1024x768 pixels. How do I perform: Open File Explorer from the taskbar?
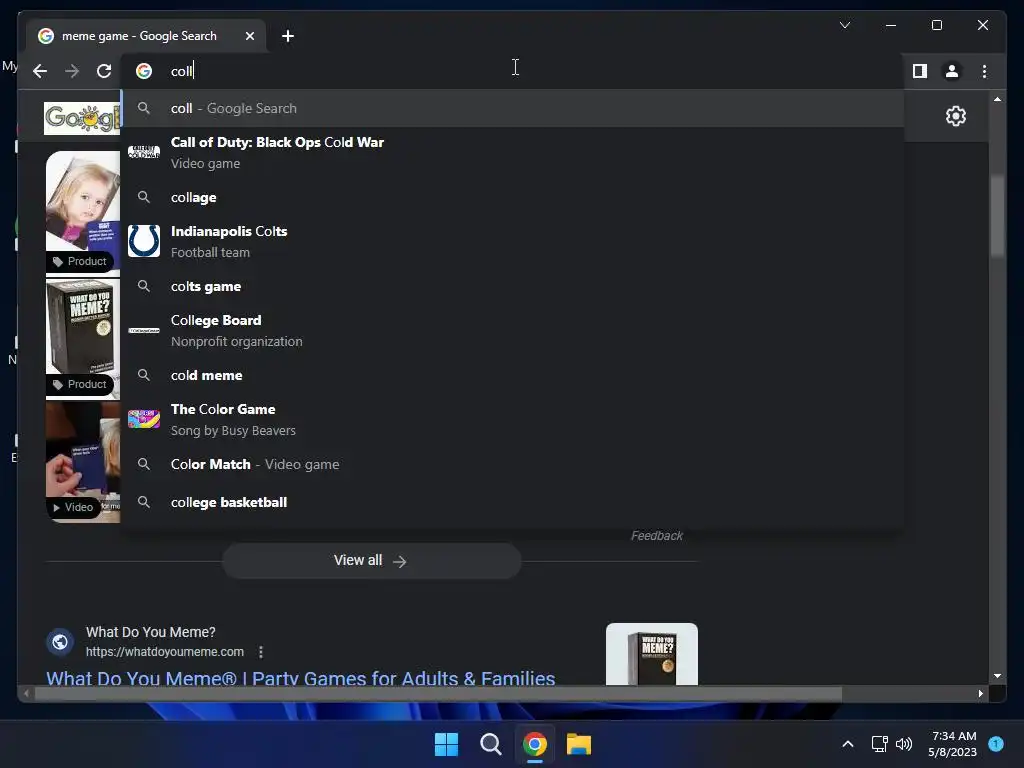(x=579, y=744)
